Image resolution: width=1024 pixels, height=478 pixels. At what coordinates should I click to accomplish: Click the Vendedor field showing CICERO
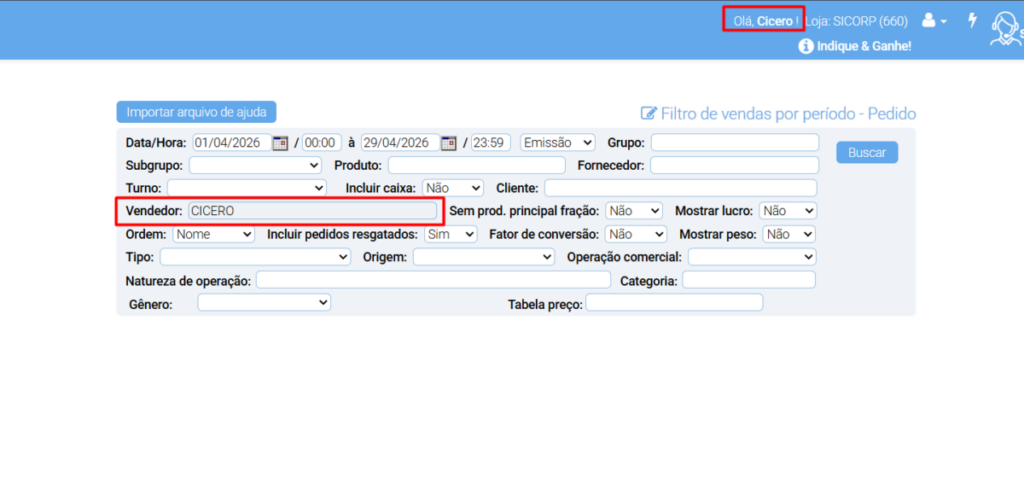click(x=313, y=210)
